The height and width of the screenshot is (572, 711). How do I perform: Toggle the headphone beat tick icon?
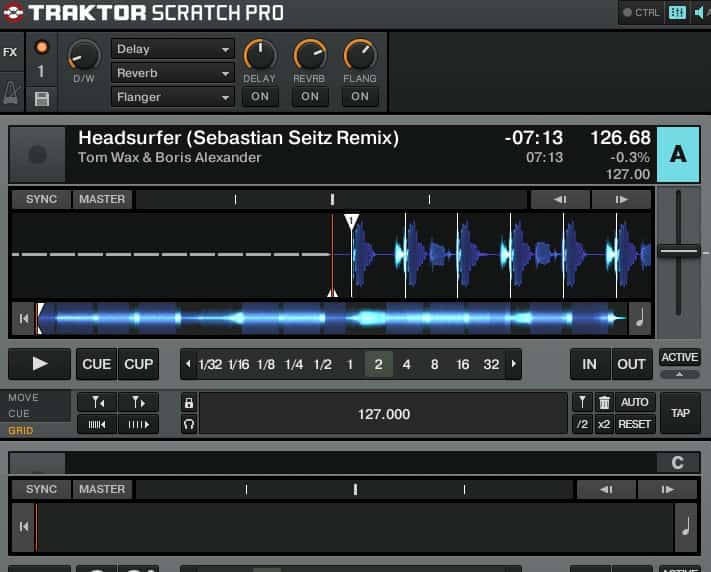(189, 425)
